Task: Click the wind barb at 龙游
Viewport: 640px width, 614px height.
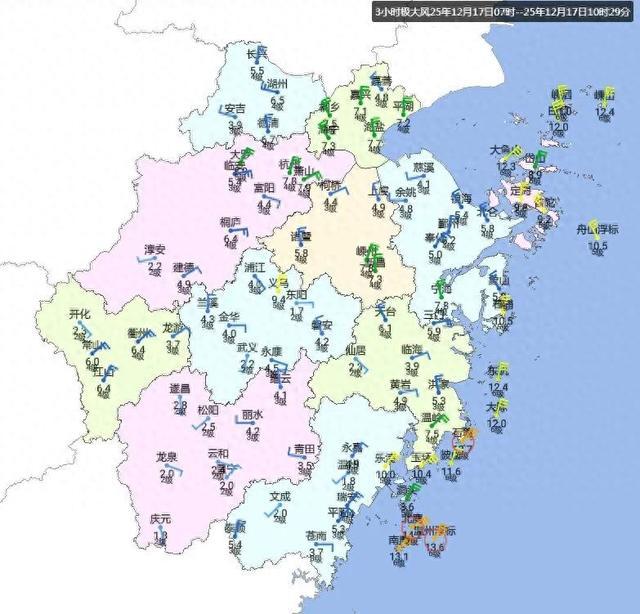Action: (181, 332)
